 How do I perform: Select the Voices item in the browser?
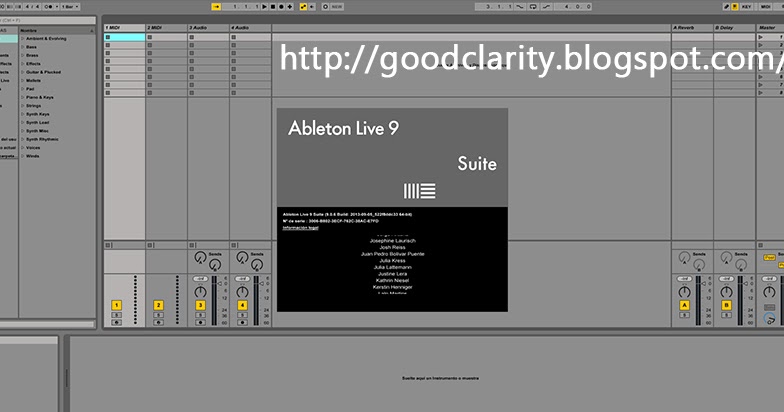point(33,148)
